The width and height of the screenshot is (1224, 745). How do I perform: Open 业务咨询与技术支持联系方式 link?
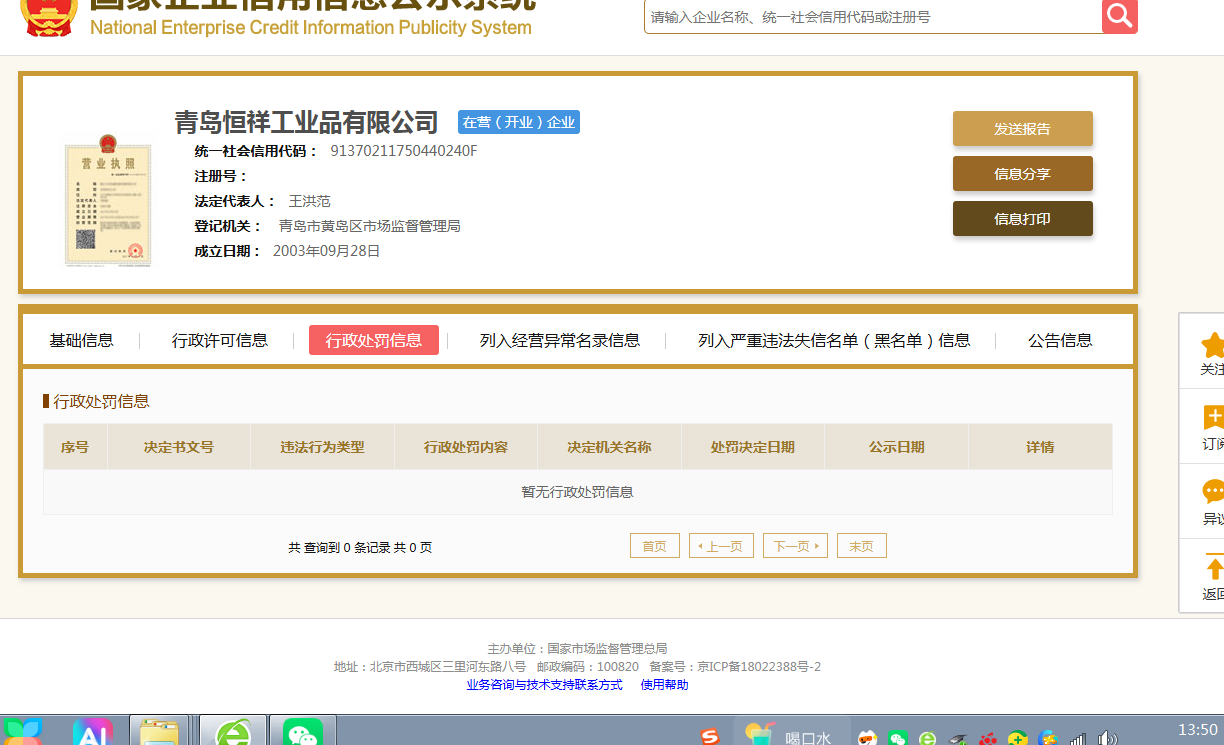coord(544,685)
